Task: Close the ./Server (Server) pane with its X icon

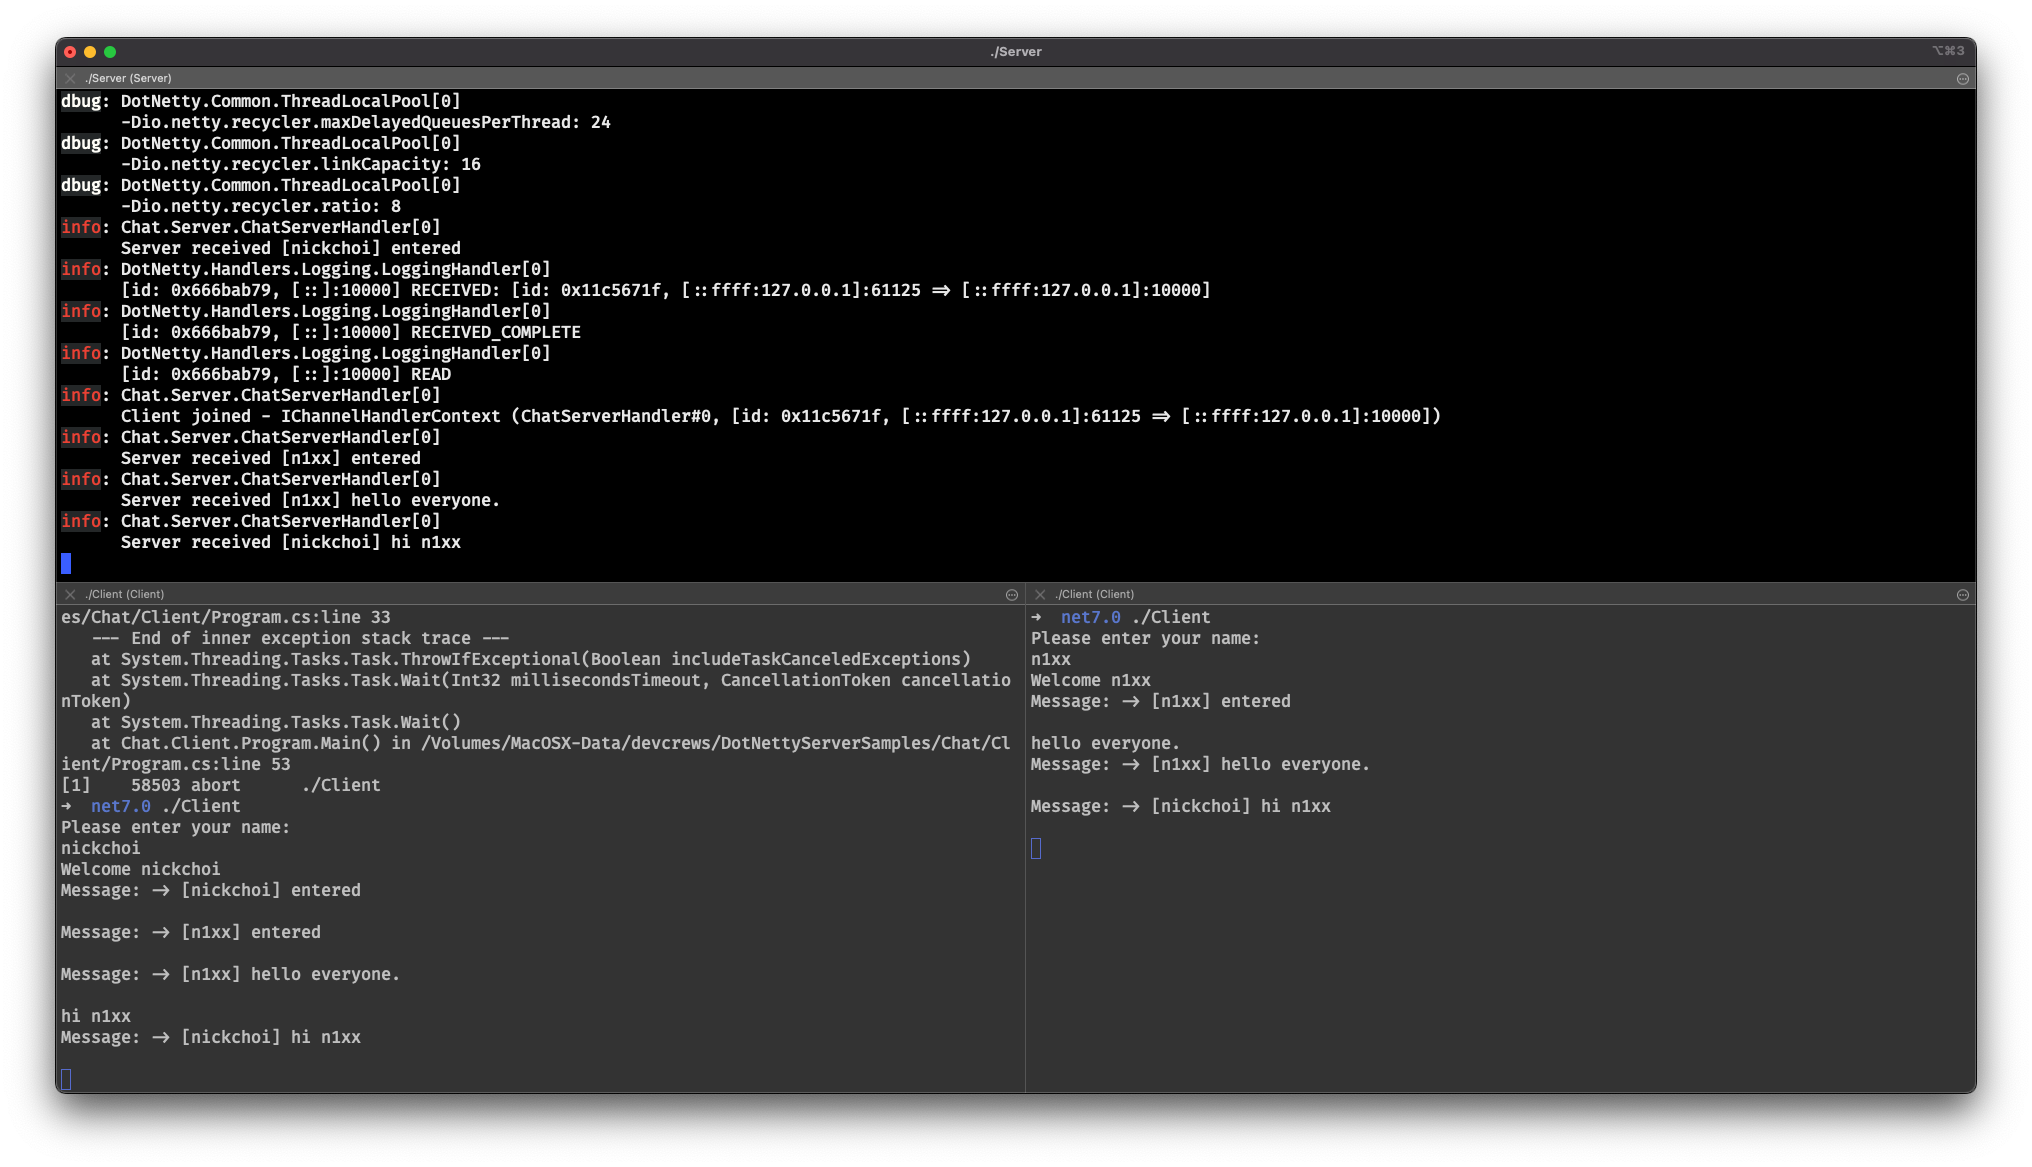Action: pos(70,78)
